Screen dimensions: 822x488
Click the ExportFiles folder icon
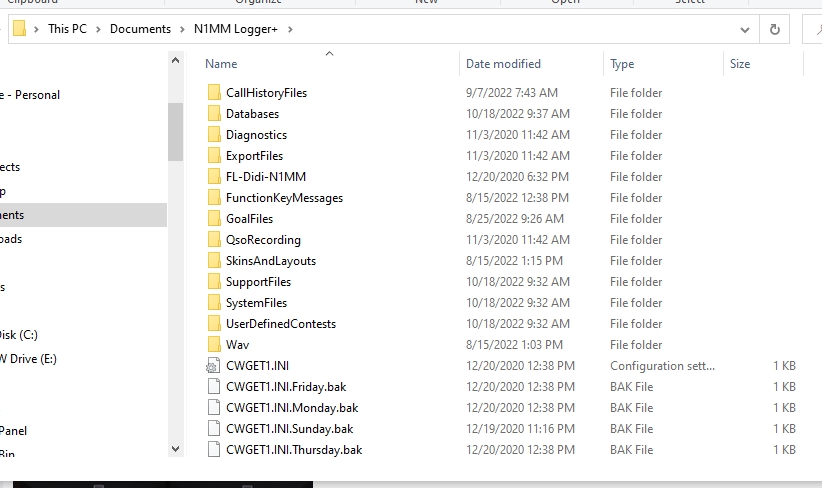pyautogui.click(x=214, y=155)
